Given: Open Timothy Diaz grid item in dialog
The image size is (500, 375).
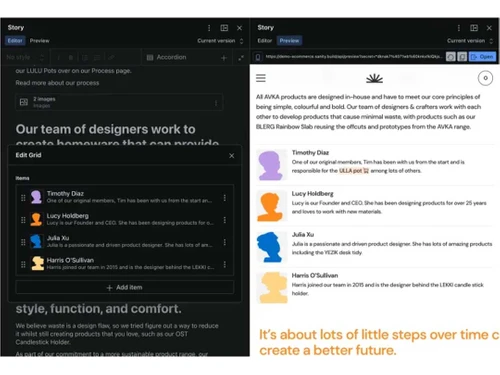Looking at the screenshot, I should (x=125, y=197).
